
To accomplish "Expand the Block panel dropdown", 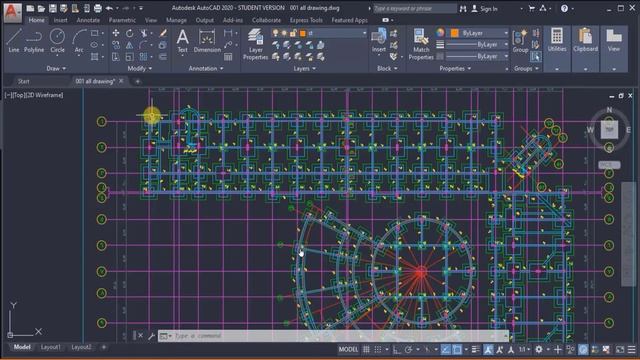I will tap(387, 69).
